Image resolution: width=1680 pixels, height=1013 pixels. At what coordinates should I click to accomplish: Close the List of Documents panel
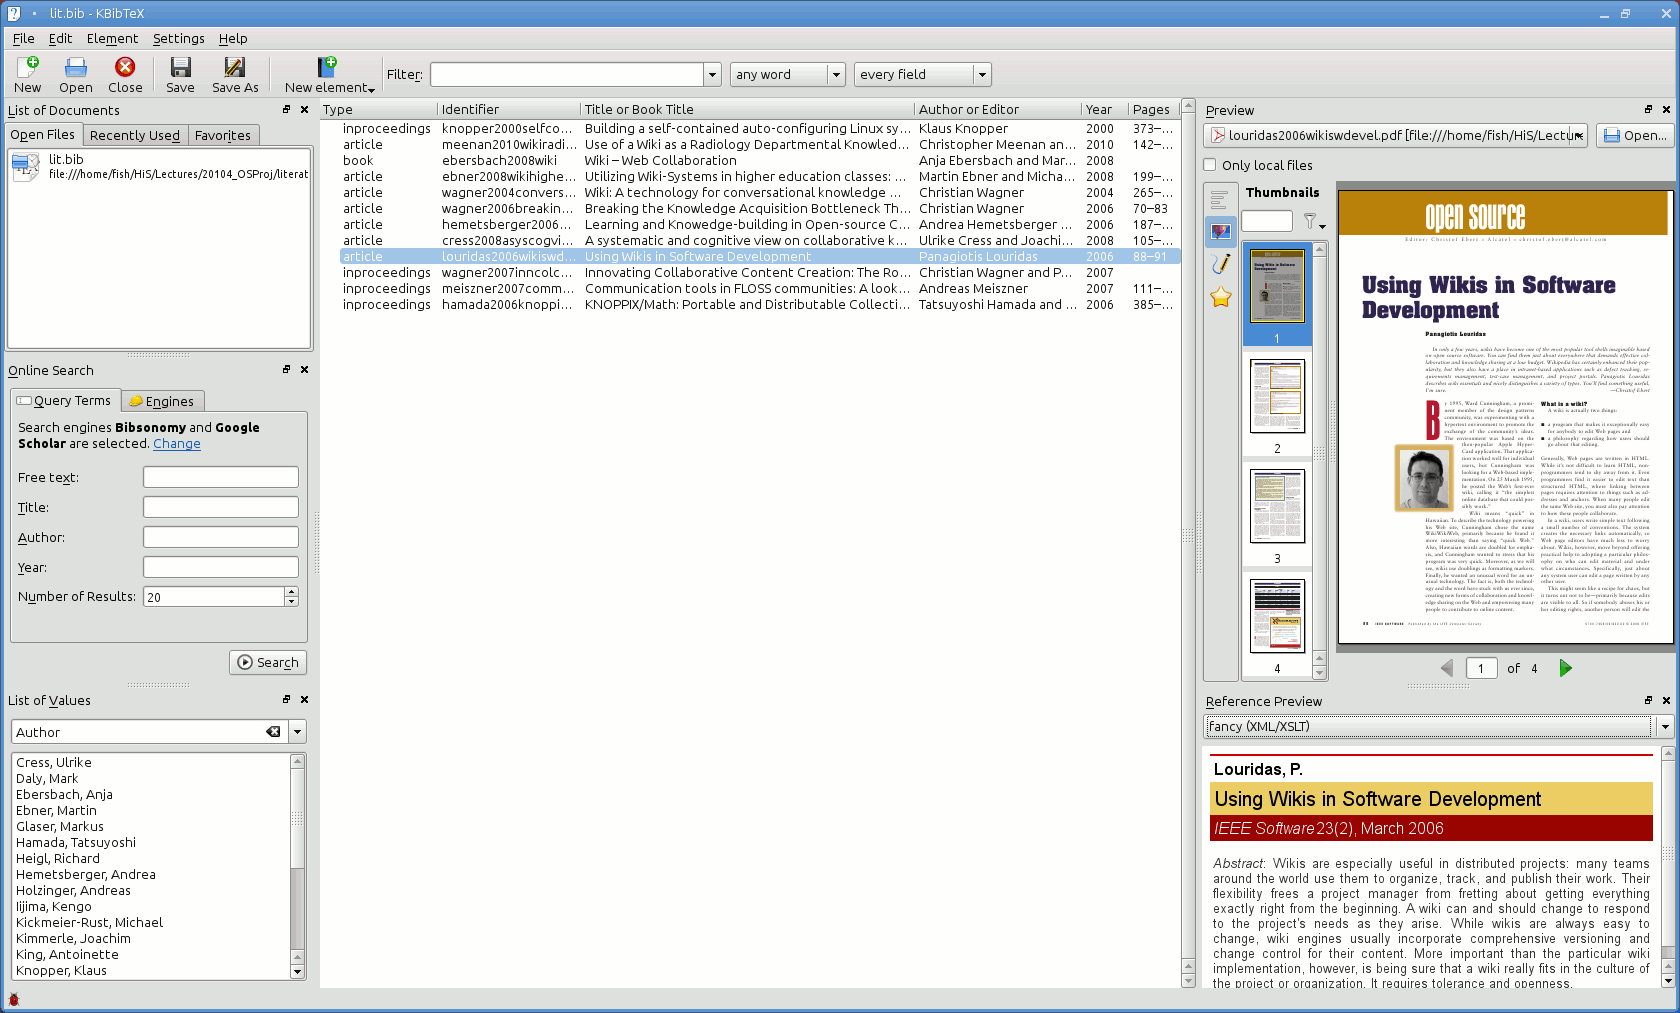click(x=304, y=110)
